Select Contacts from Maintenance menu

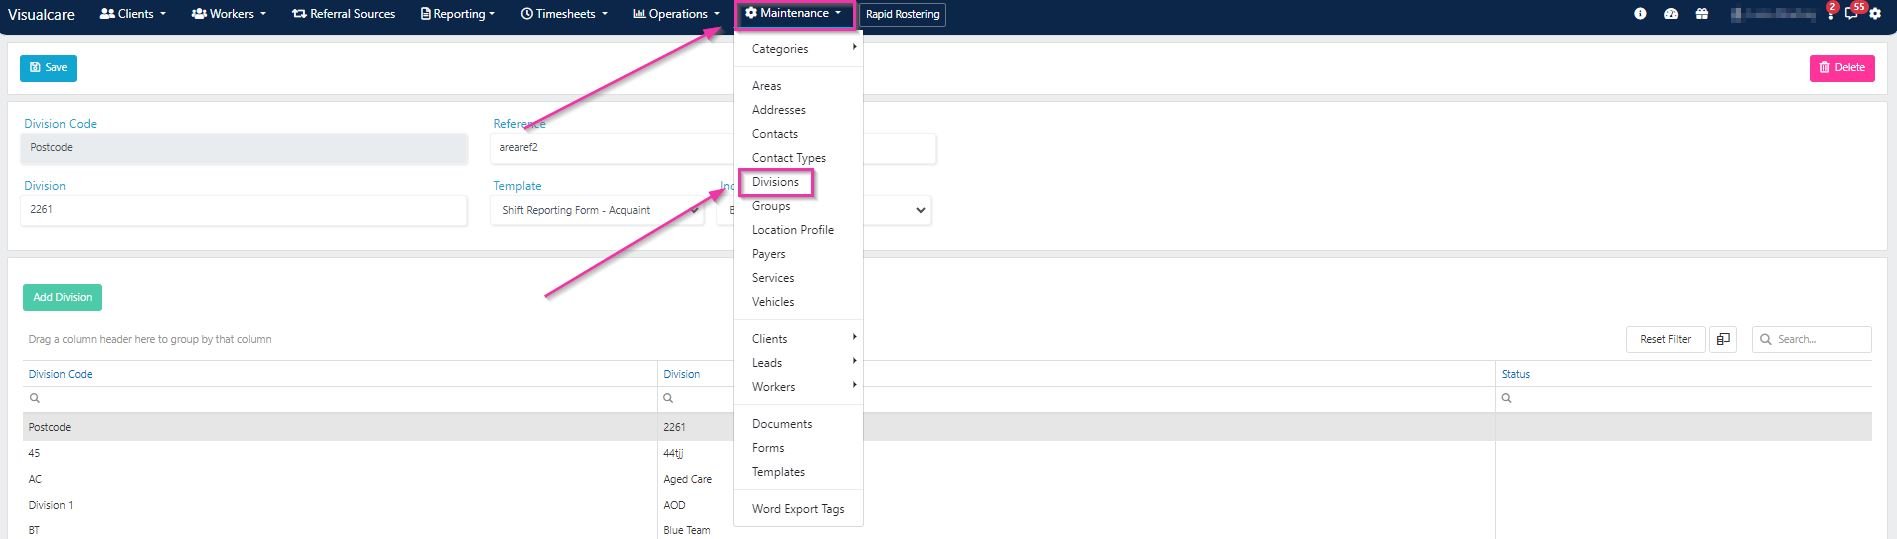(775, 134)
